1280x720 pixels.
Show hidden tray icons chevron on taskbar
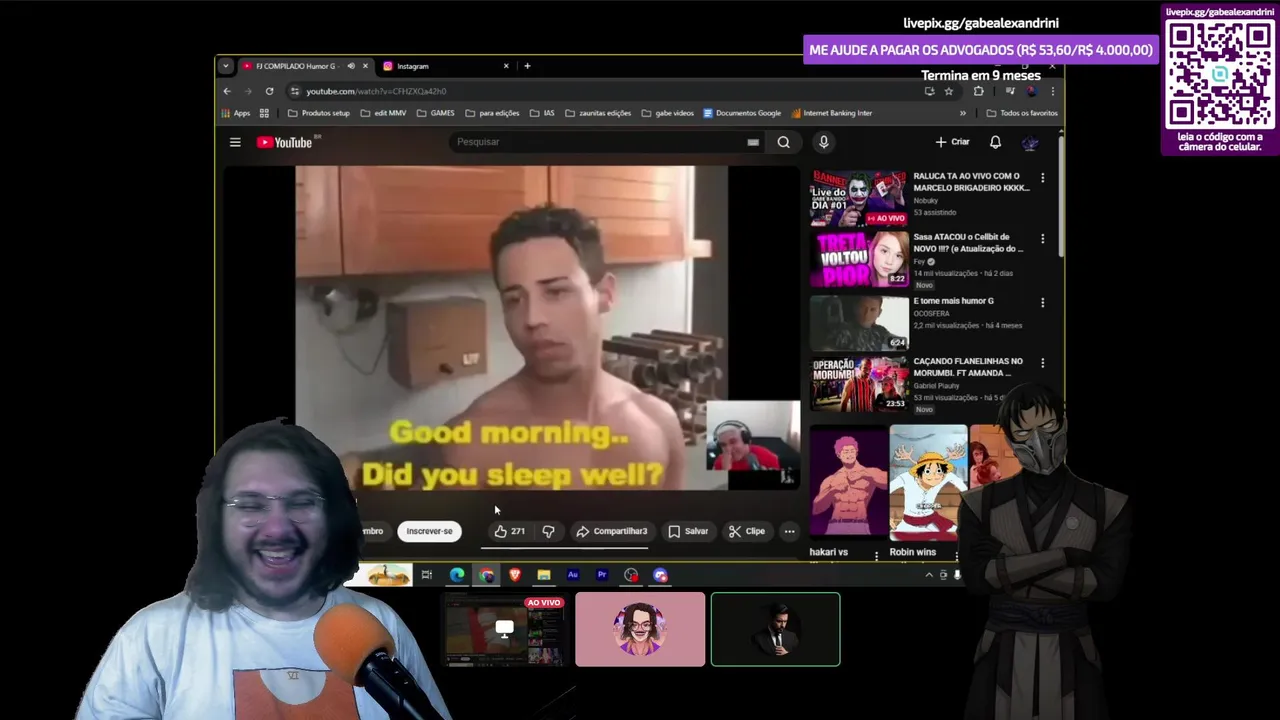(x=928, y=575)
